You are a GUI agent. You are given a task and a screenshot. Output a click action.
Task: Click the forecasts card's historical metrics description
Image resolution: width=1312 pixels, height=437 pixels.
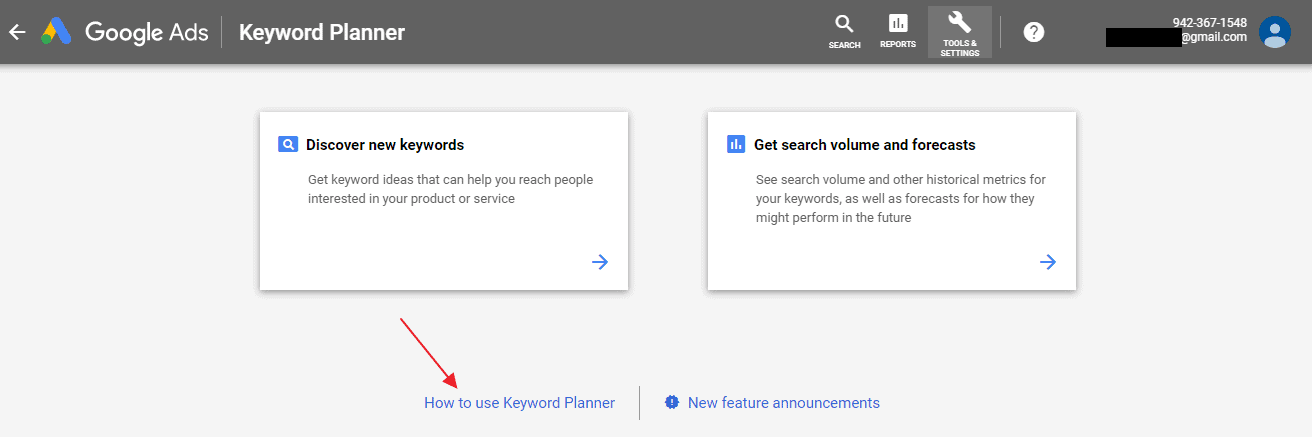(x=900, y=198)
